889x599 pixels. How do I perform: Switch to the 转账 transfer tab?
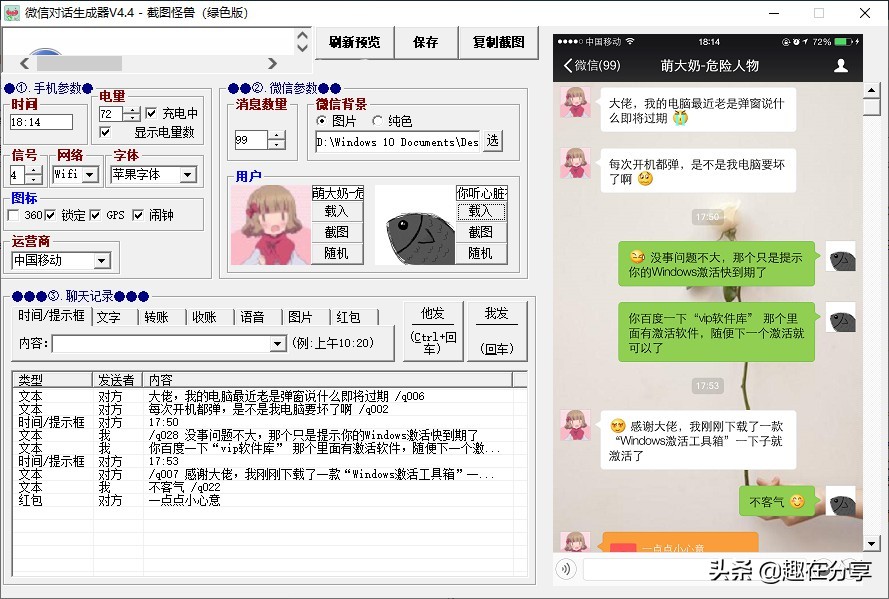point(157,316)
